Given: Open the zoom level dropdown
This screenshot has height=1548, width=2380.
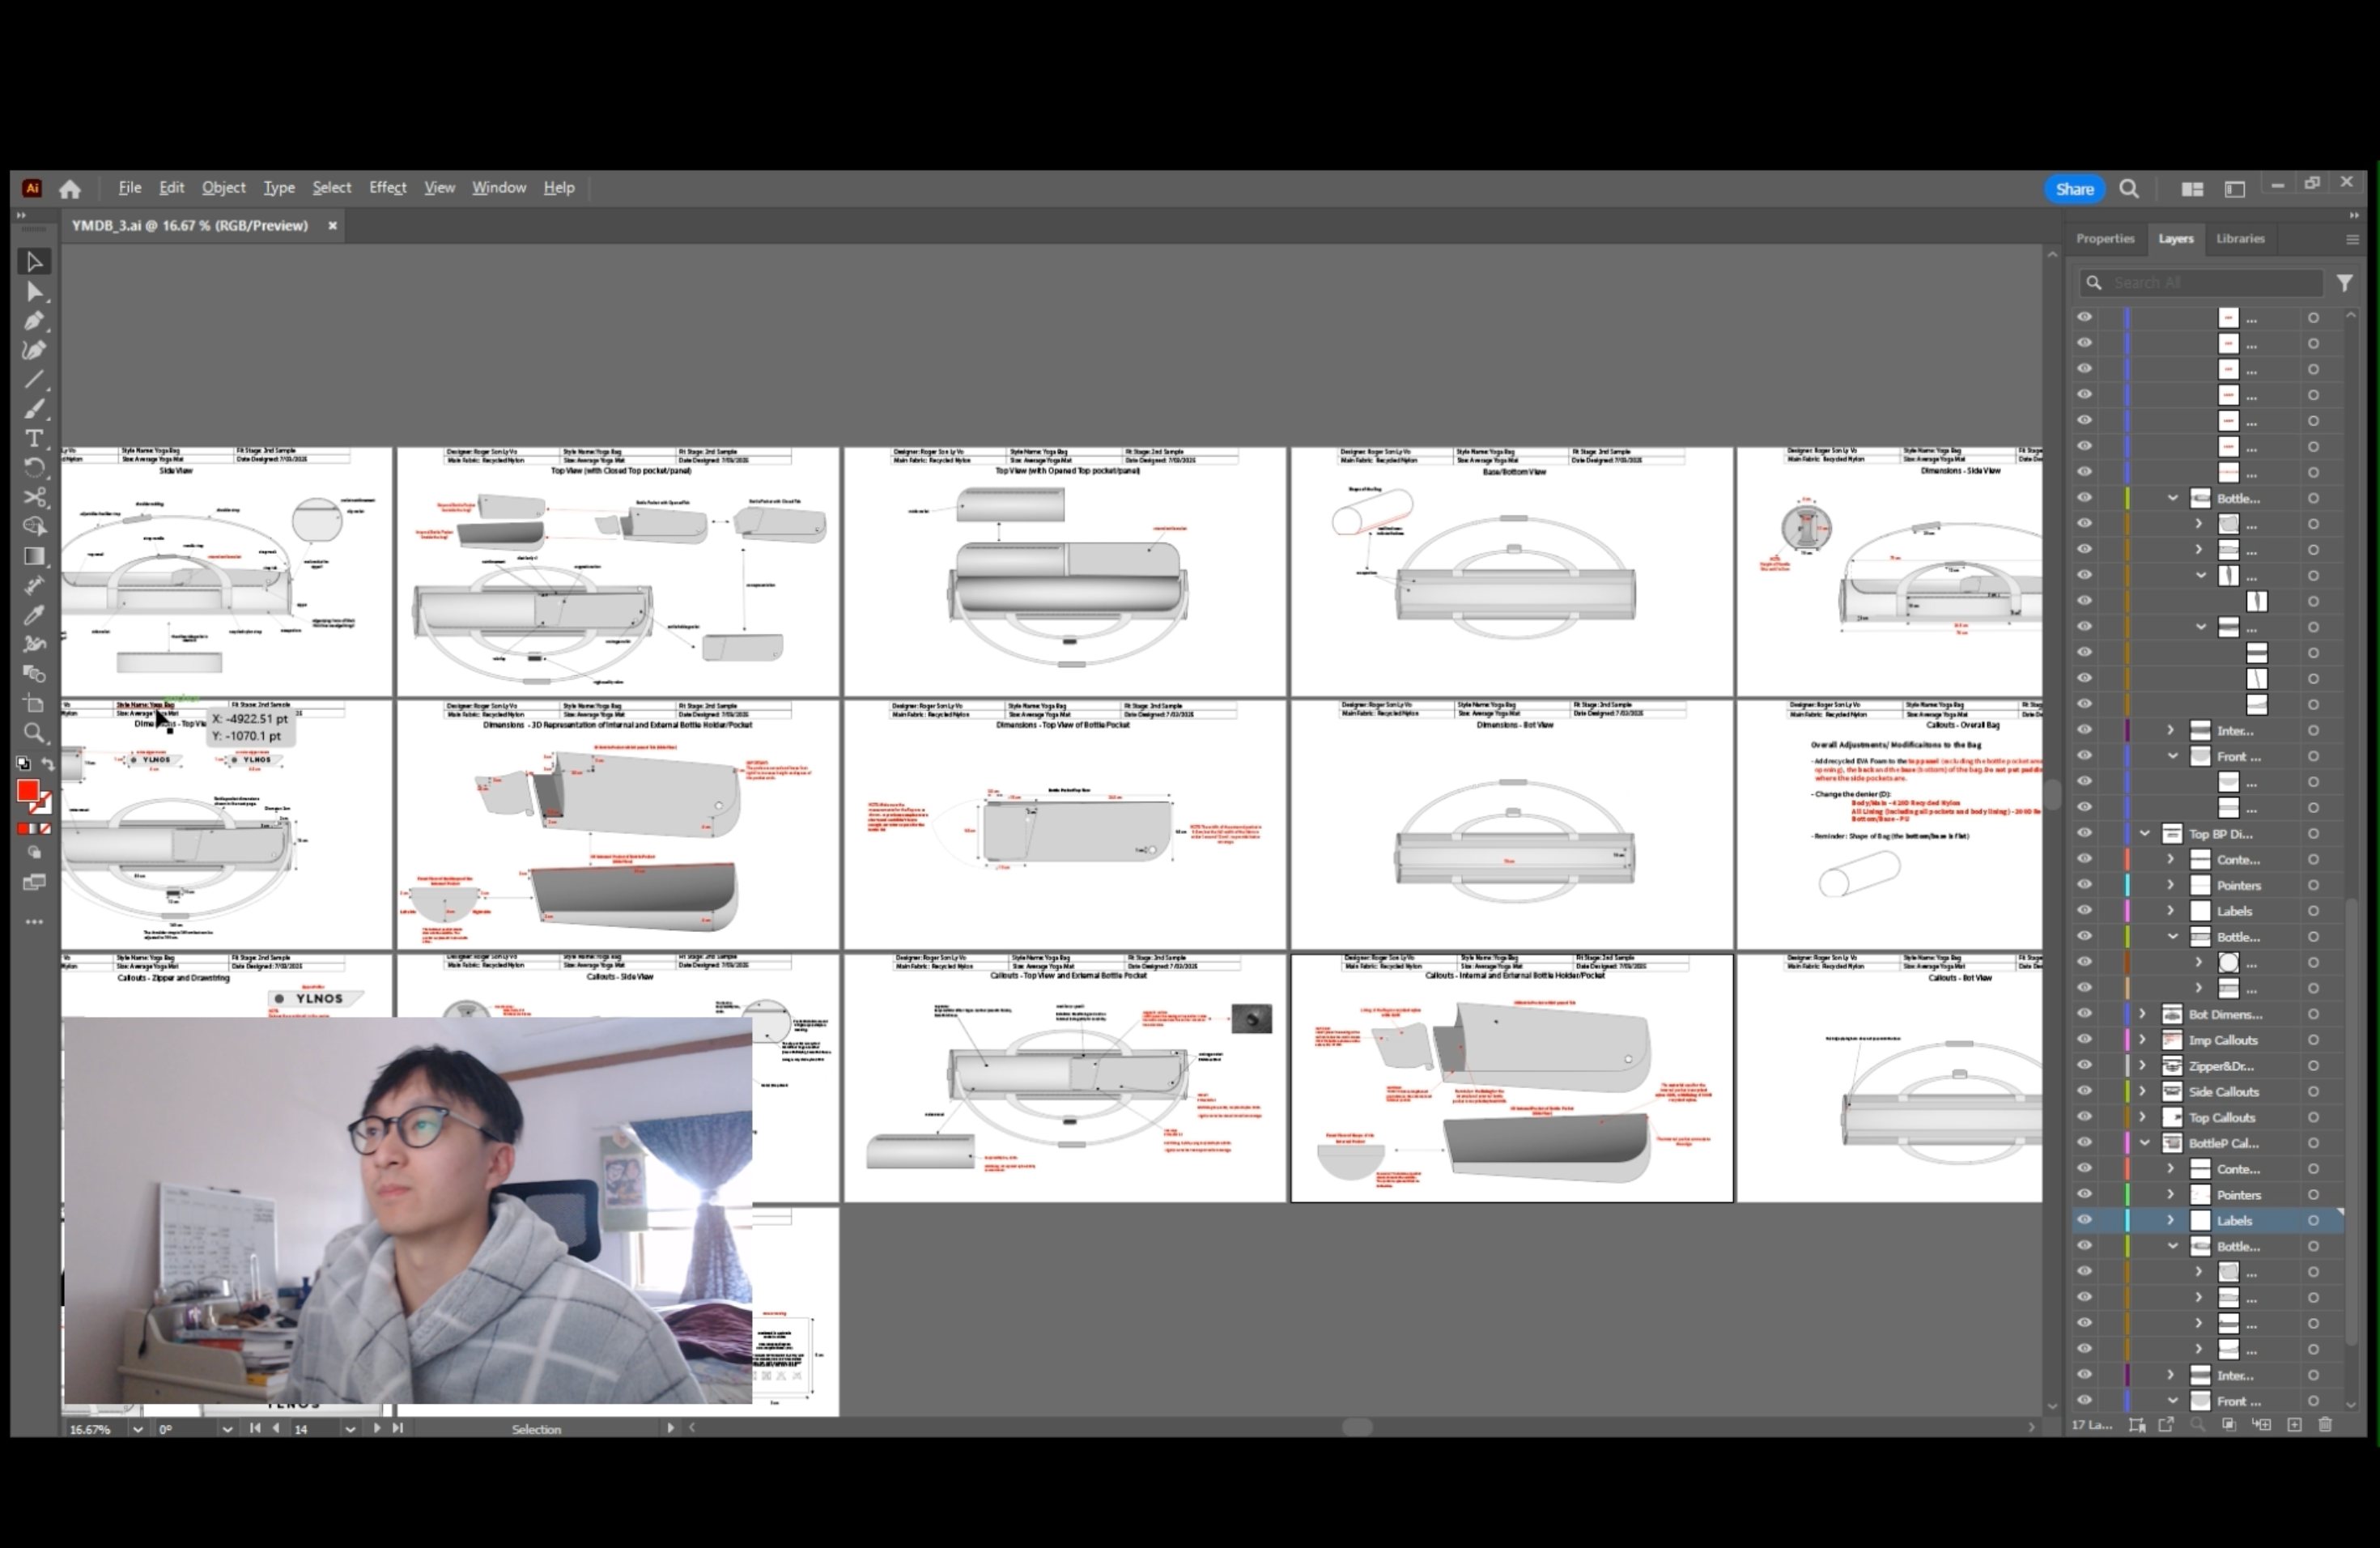Looking at the screenshot, I should [x=137, y=1429].
